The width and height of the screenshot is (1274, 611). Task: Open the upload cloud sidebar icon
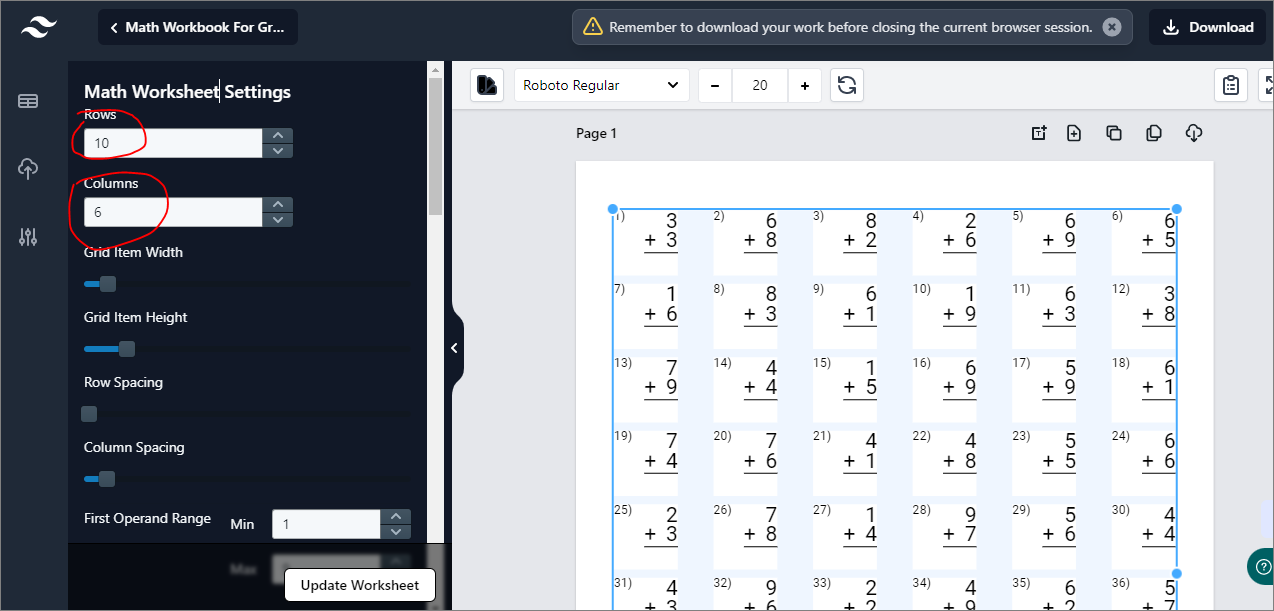pyautogui.click(x=28, y=169)
